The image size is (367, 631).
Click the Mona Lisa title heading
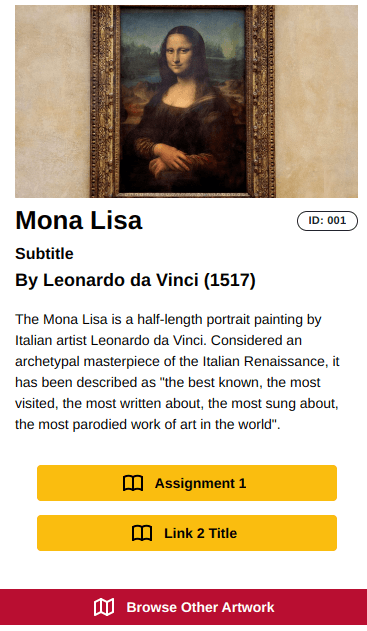coord(79,220)
